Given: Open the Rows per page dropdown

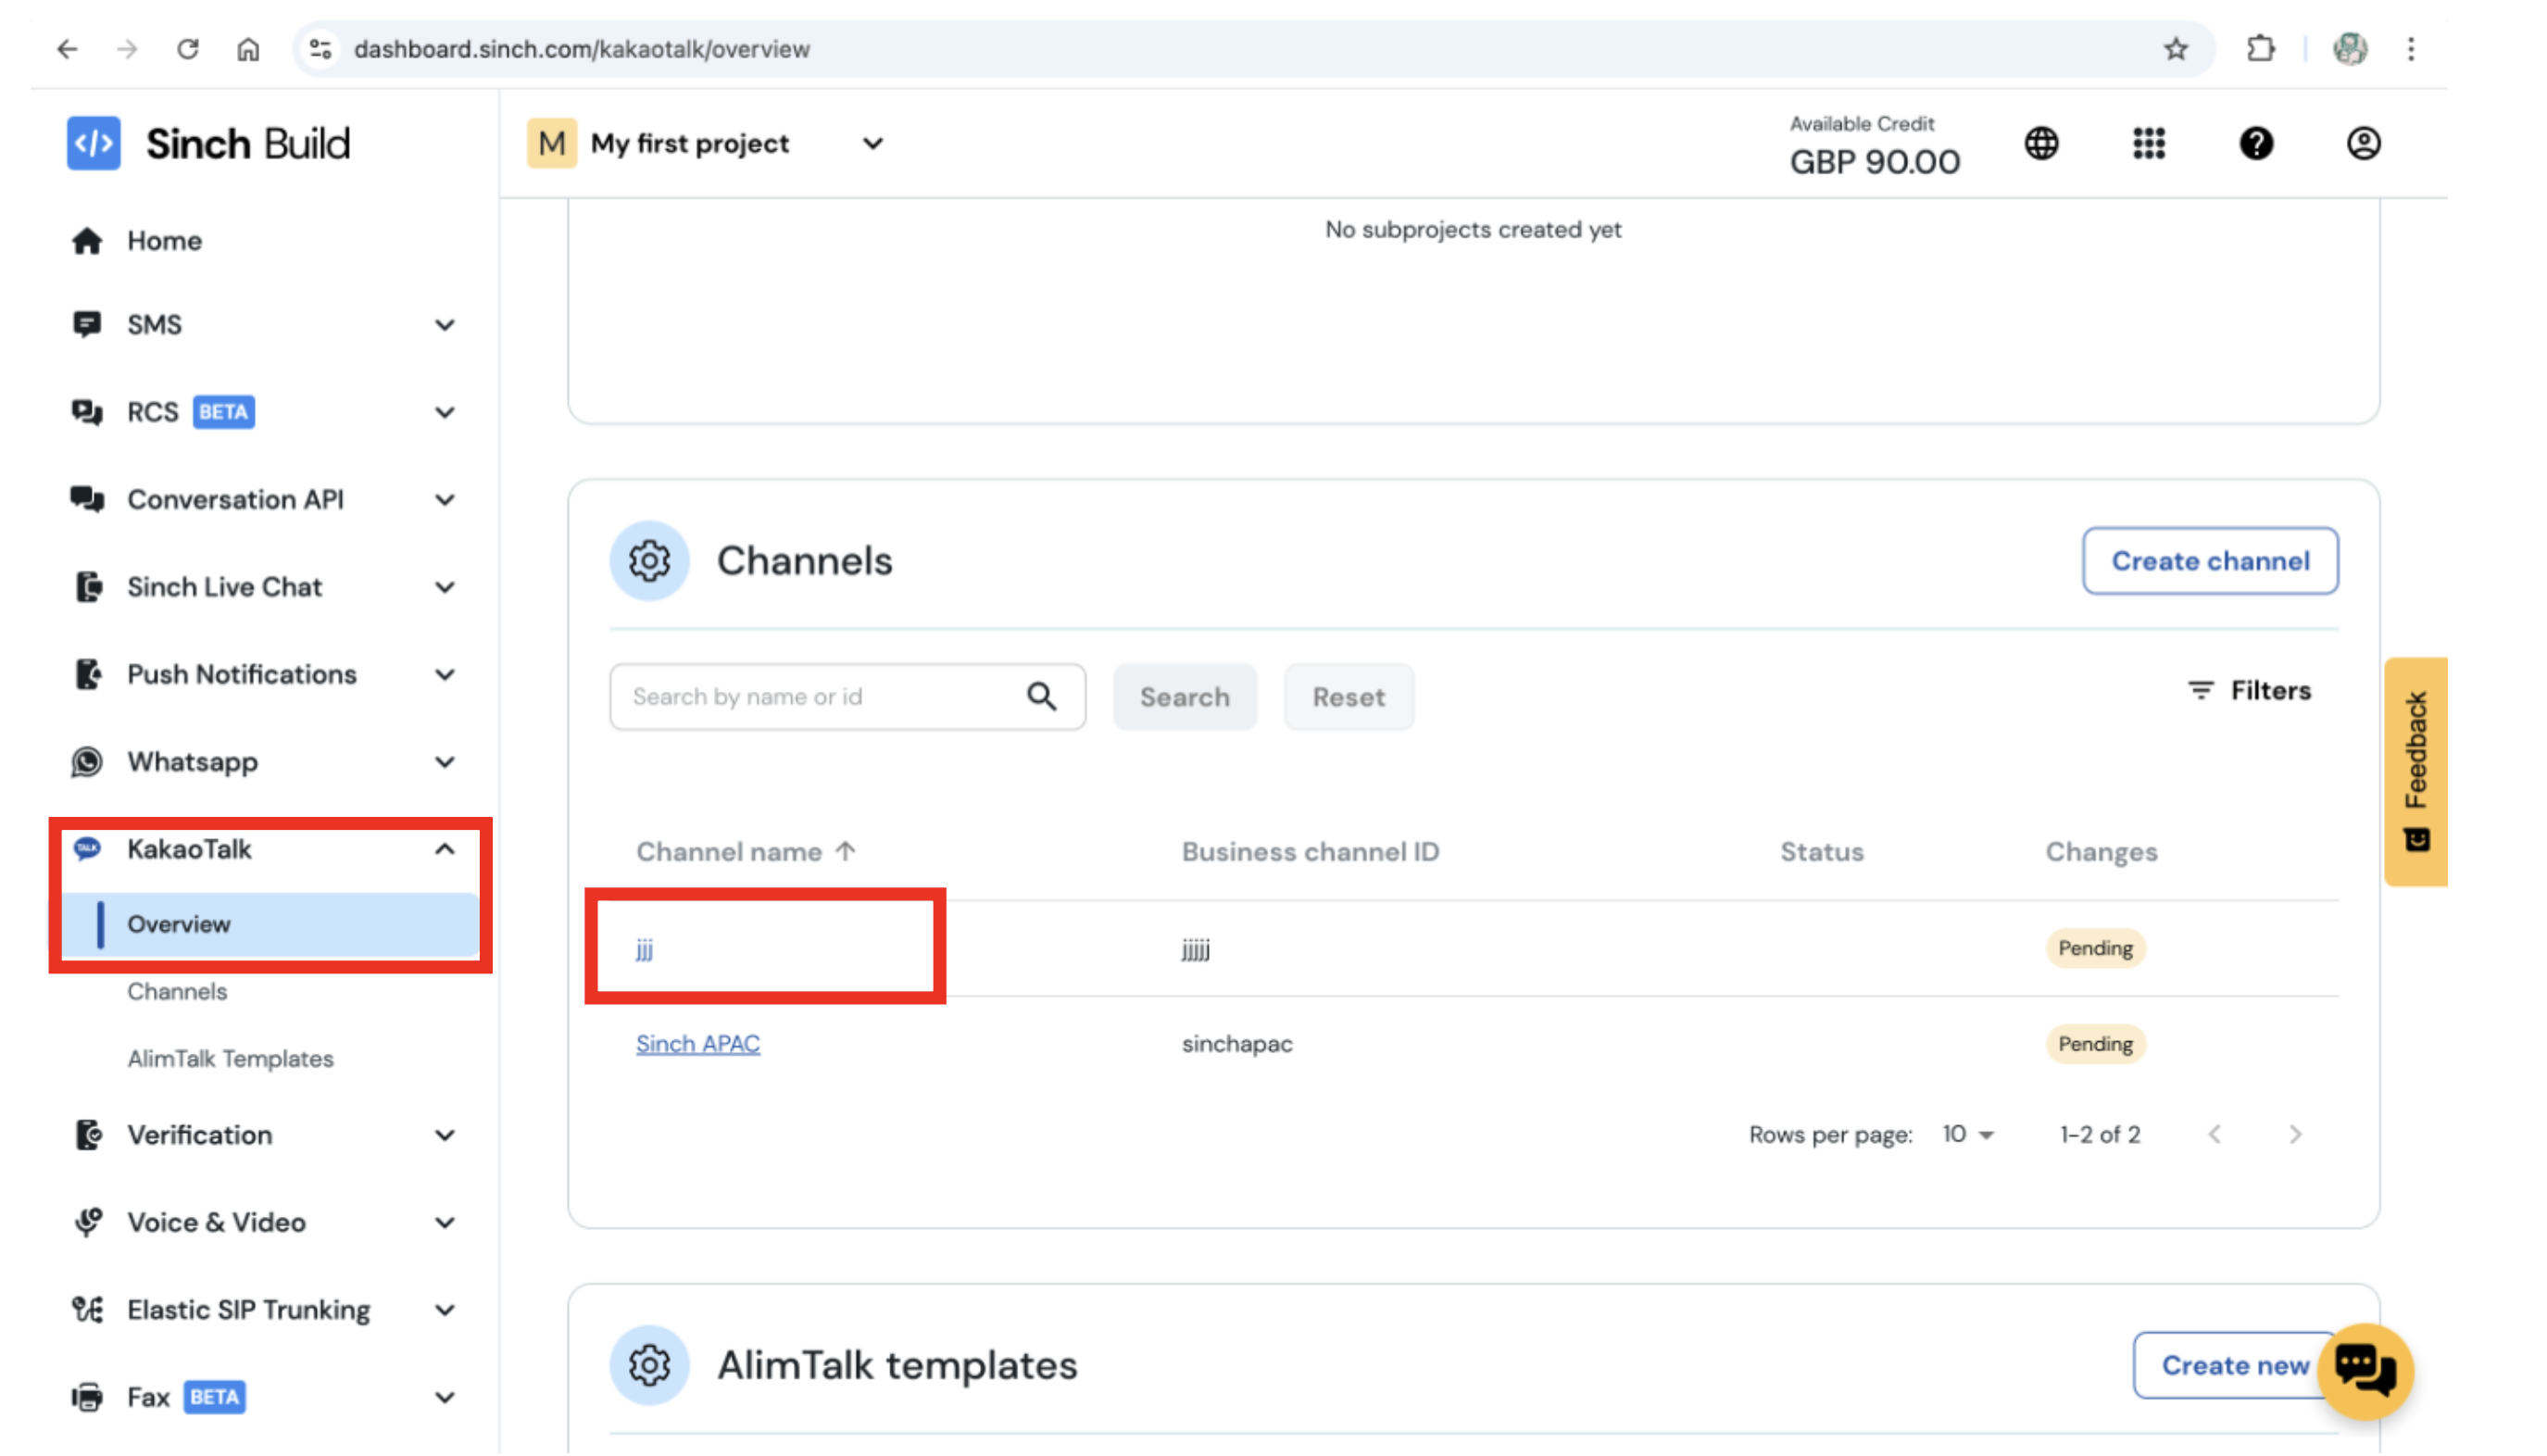Looking at the screenshot, I should [1965, 1133].
